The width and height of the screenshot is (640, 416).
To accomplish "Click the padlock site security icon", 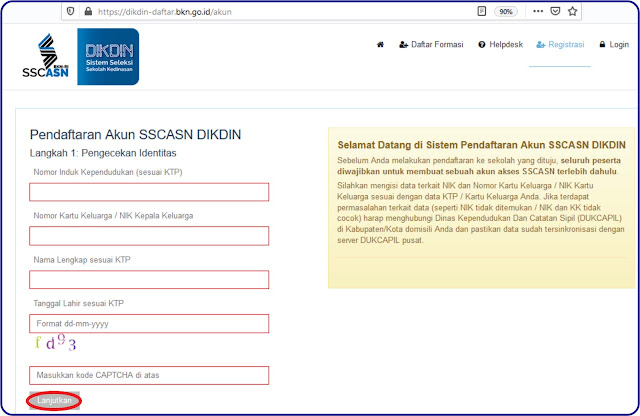I will click(88, 11).
